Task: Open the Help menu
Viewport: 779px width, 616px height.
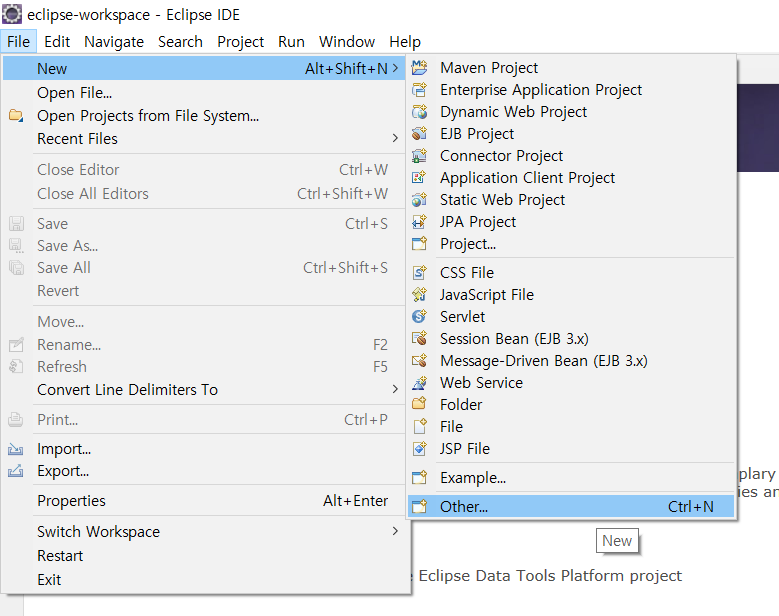Action: [x=405, y=42]
